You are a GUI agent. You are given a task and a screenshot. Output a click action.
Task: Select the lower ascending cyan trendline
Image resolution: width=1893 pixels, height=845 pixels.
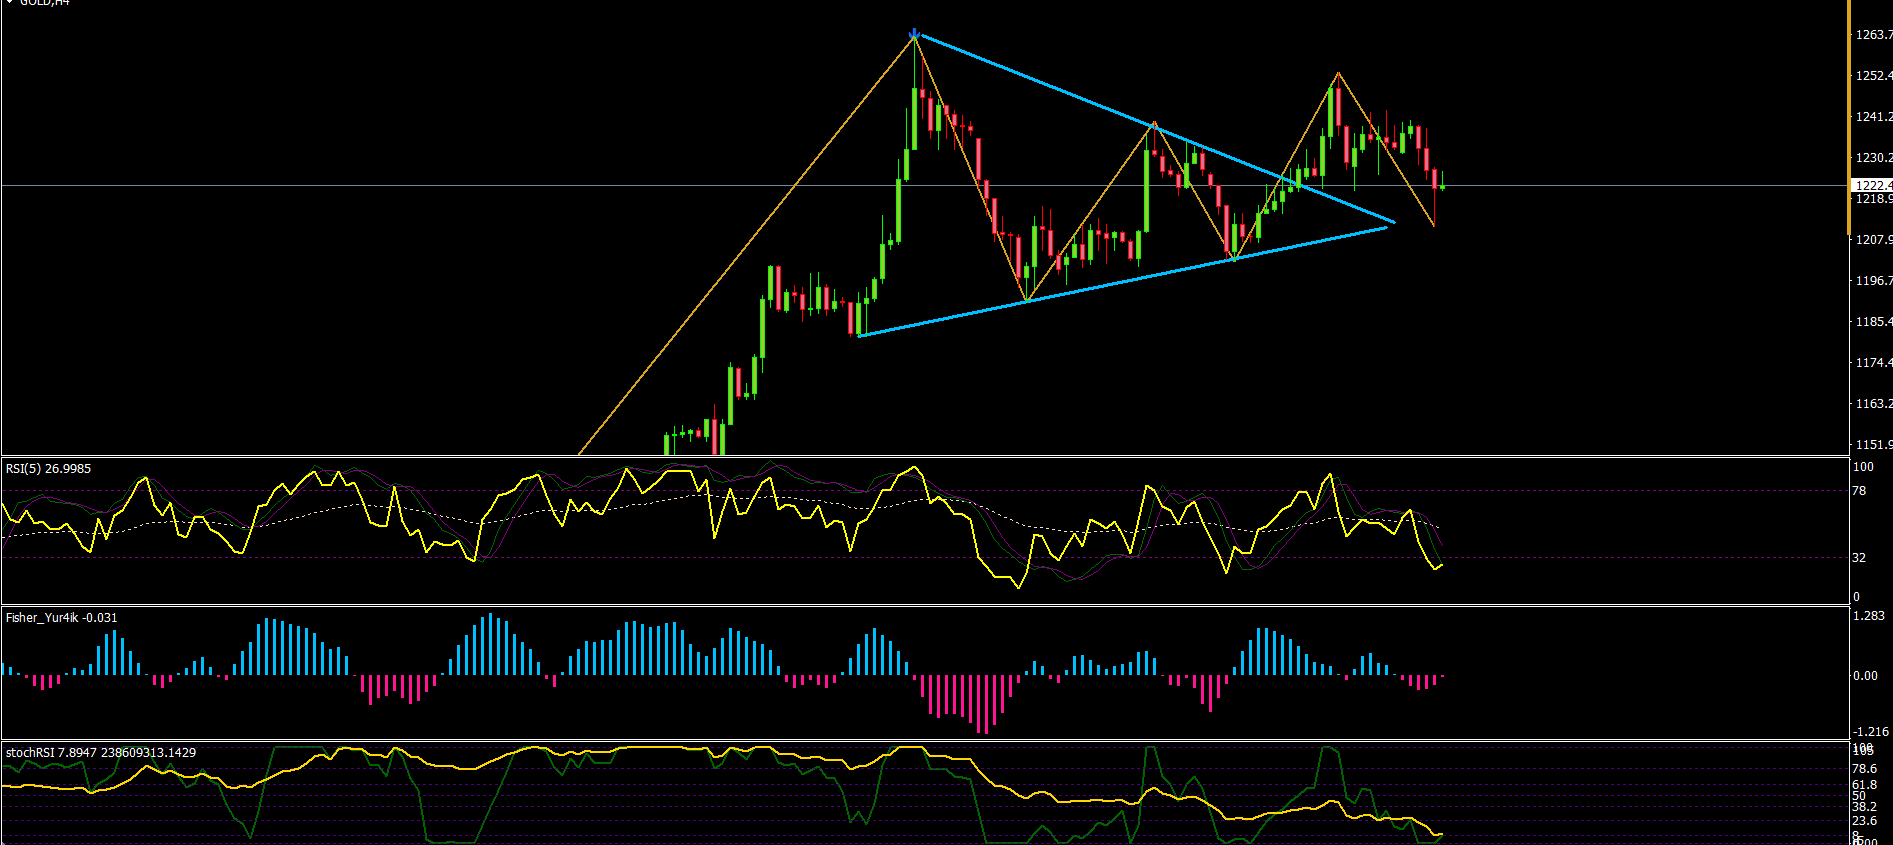(x=1123, y=282)
